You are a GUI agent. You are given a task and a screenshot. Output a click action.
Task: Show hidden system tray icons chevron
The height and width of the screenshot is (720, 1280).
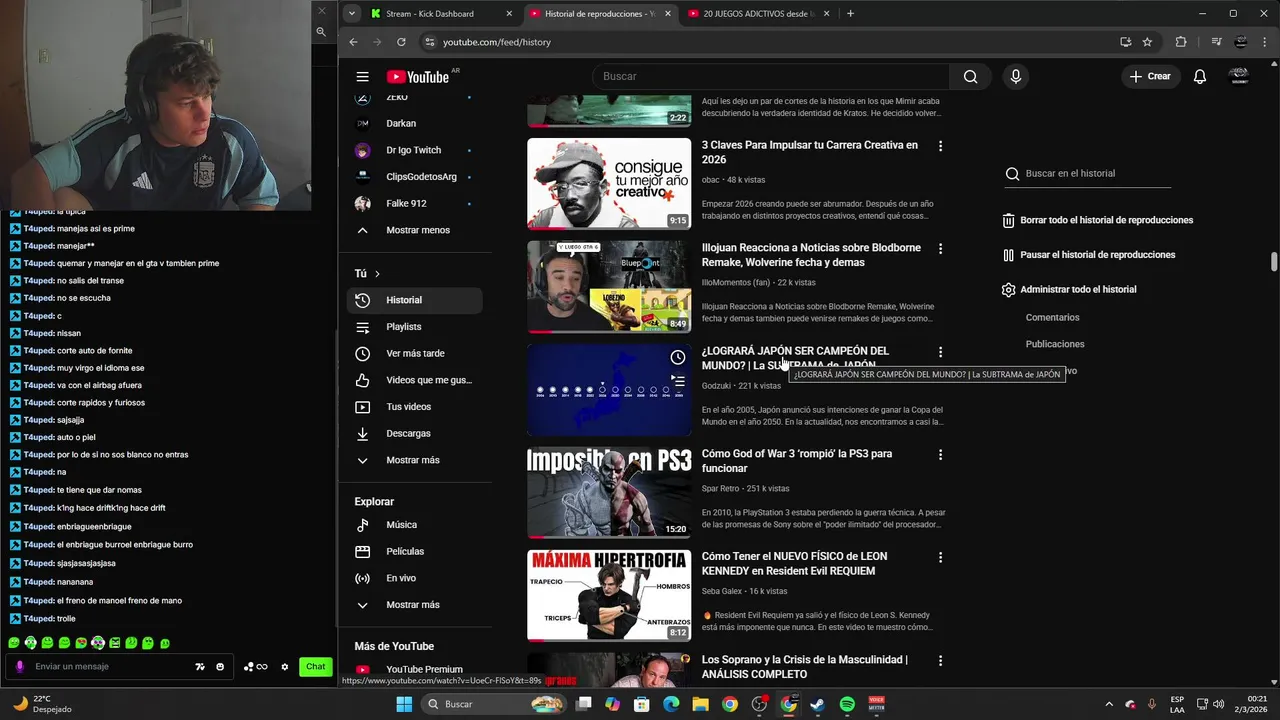[x=1108, y=704]
